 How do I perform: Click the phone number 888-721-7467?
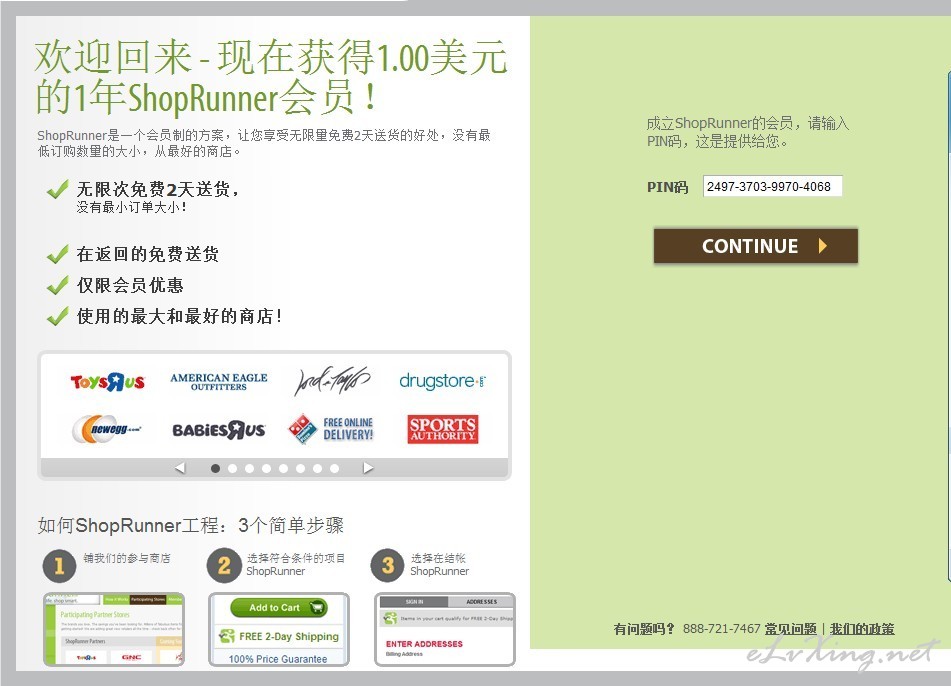click(721, 629)
